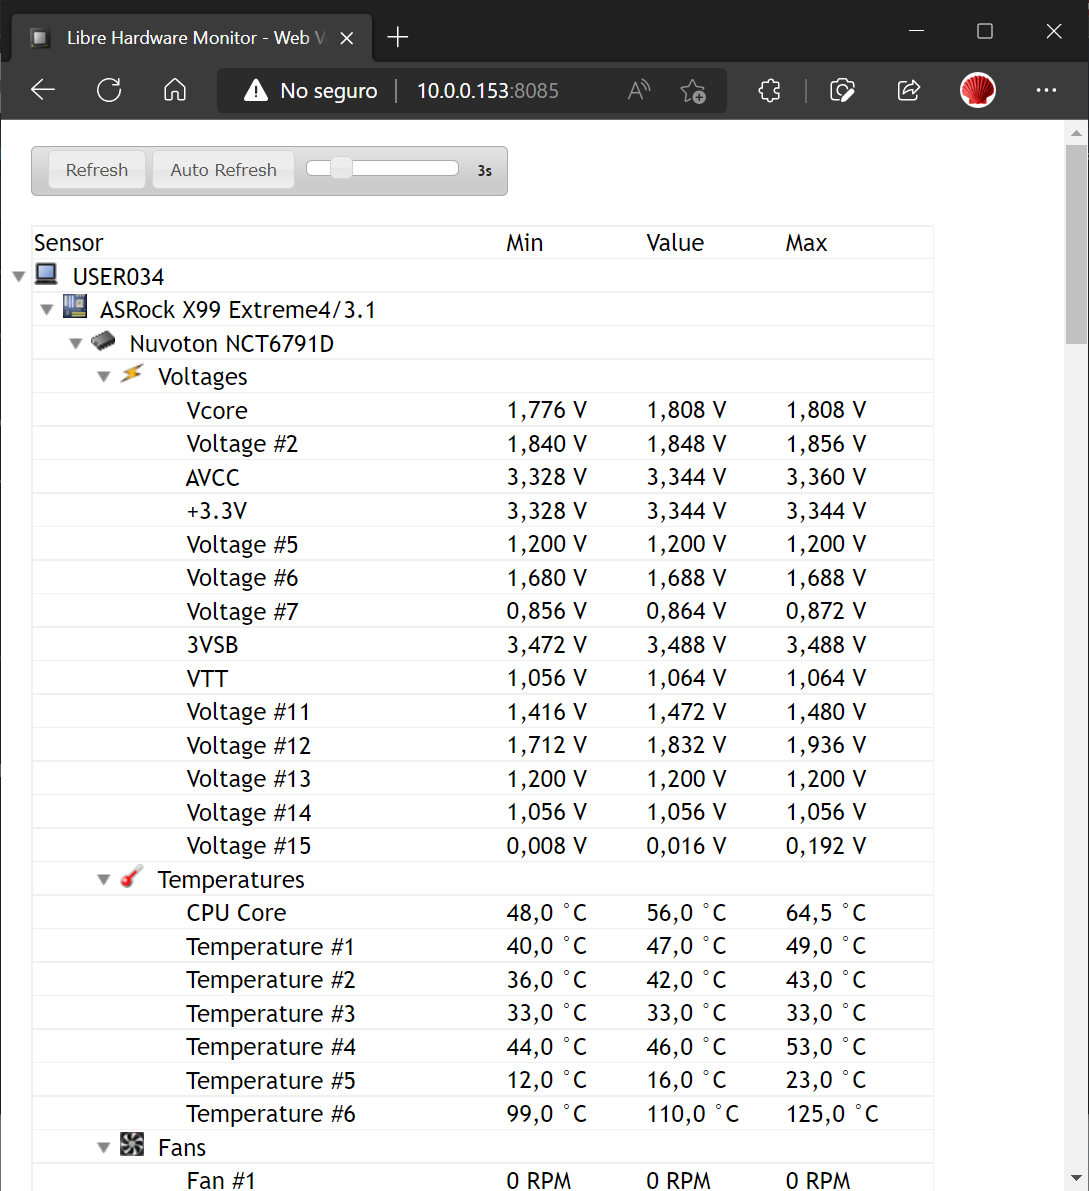This screenshot has width=1089, height=1191.
Task: Activate the read aloud icon in address bar
Action: click(639, 90)
